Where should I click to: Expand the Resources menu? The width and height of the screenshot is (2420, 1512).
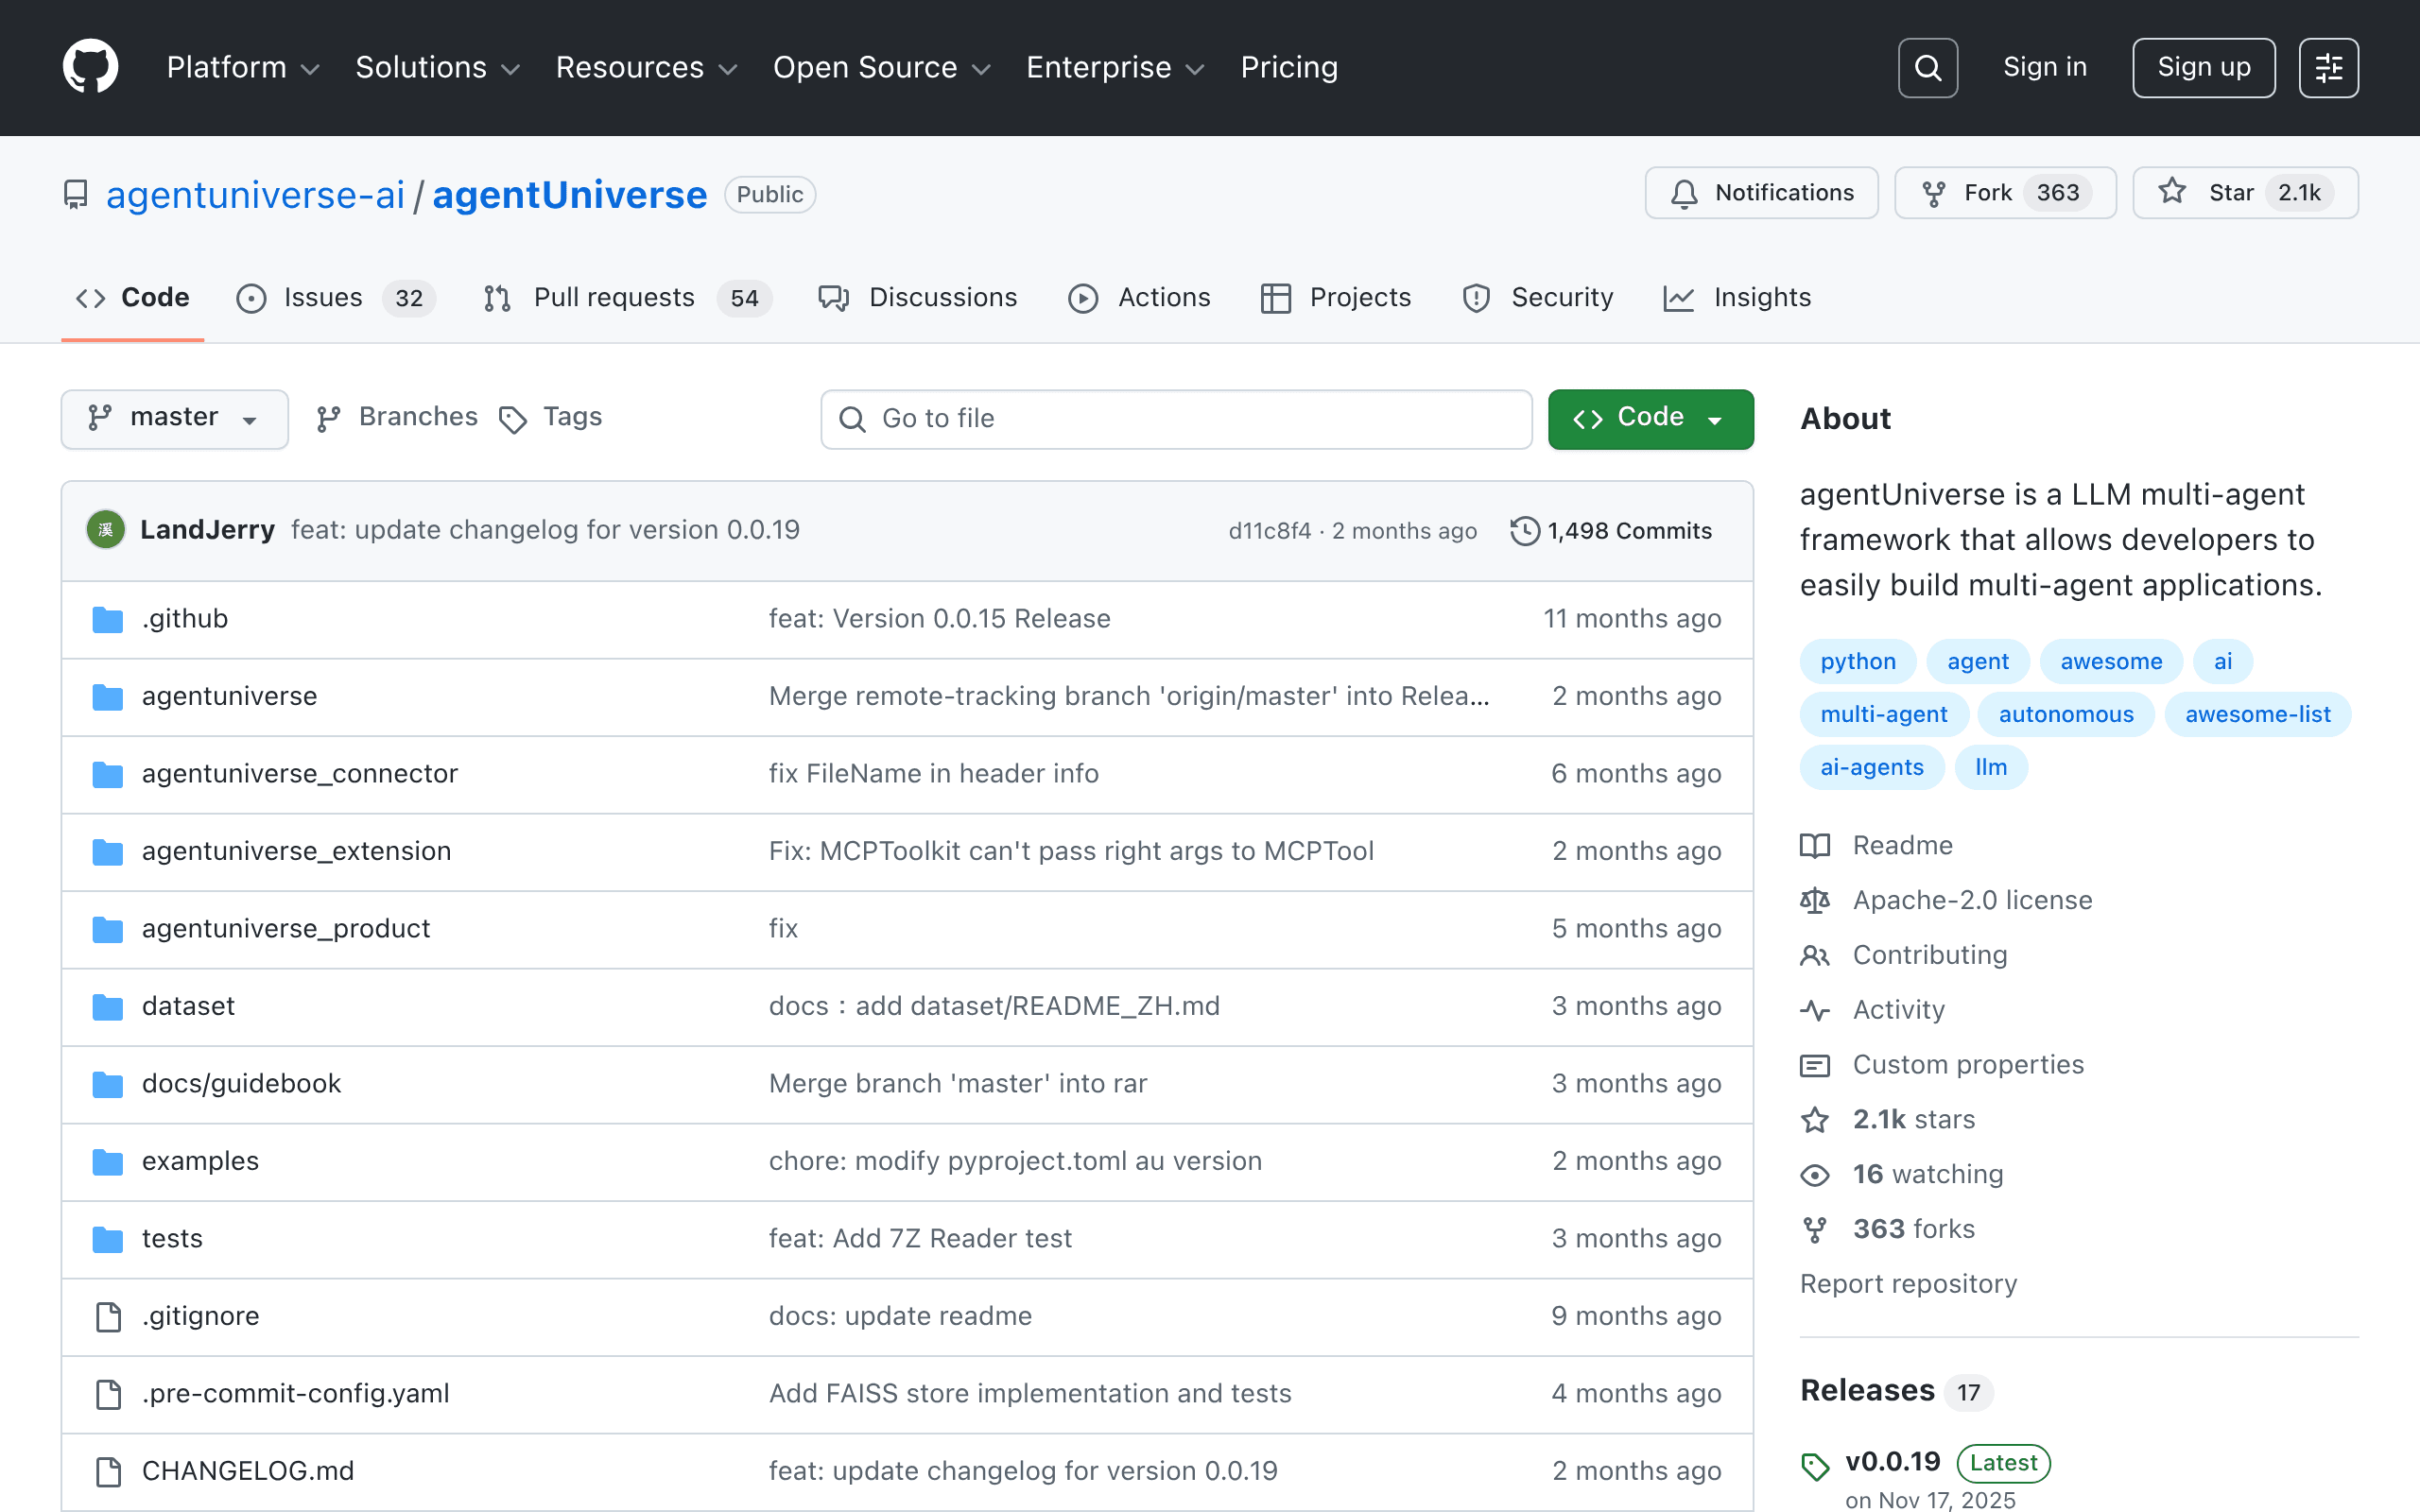coord(646,67)
